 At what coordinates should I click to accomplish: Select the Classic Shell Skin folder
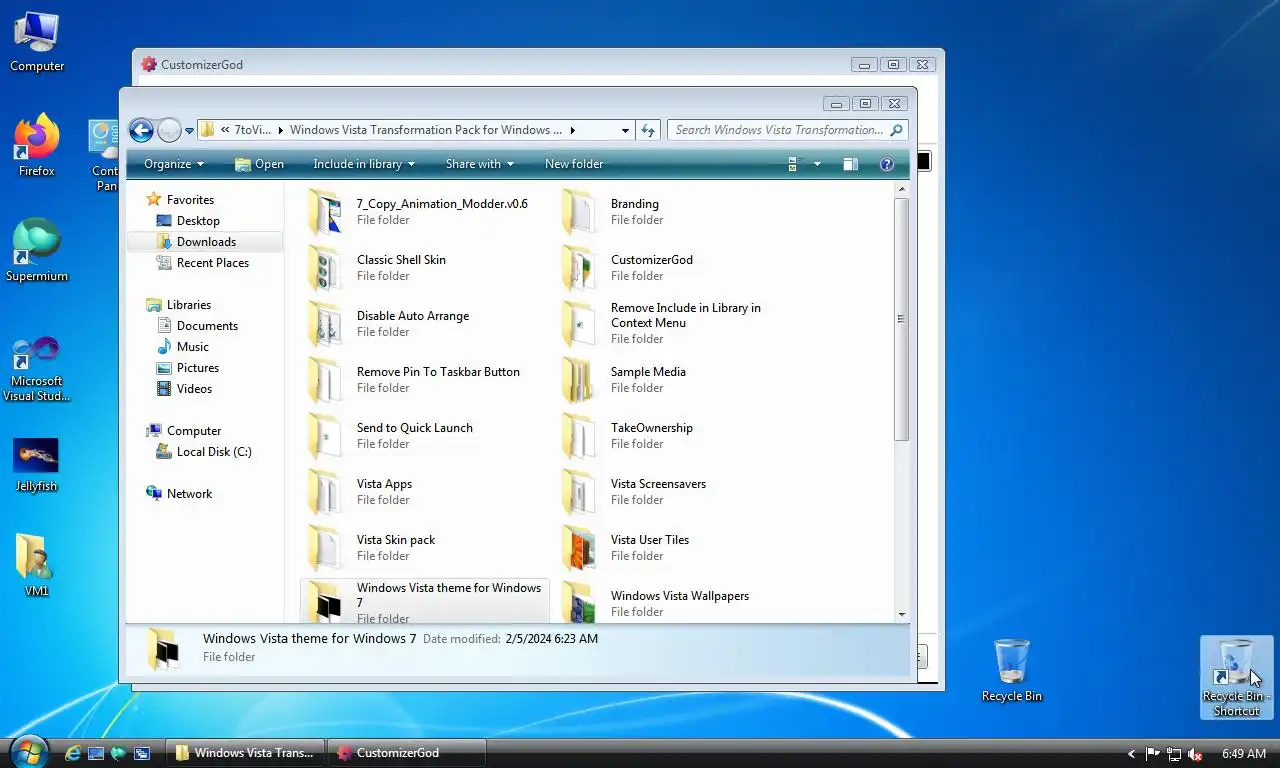(x=425, y=267)
